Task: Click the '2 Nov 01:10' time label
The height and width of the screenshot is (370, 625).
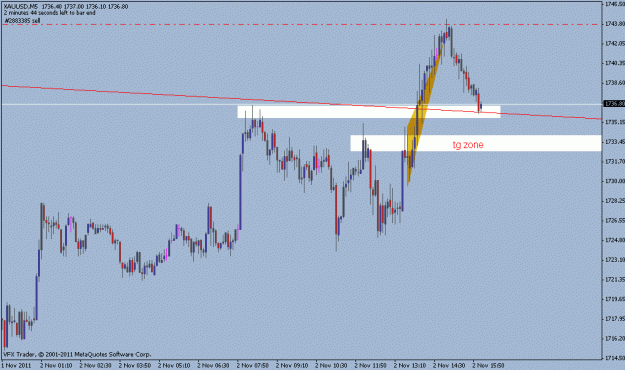Action: click(x=56, y=365)
